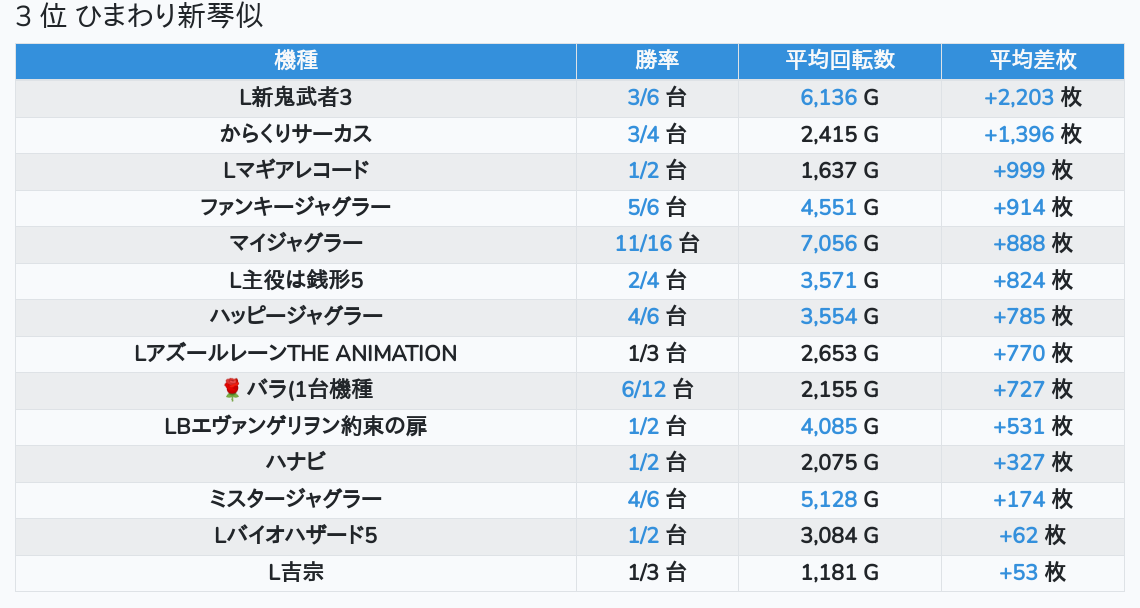
Task: Open the 3/4 win rate for からくりサーカス
Action: tap(644, 134)
